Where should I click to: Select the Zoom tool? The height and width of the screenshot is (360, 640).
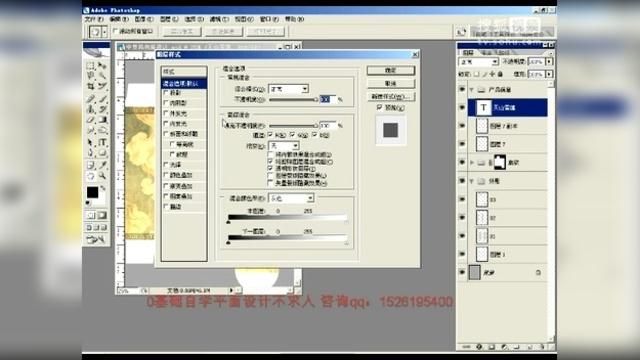click(102, 176)
